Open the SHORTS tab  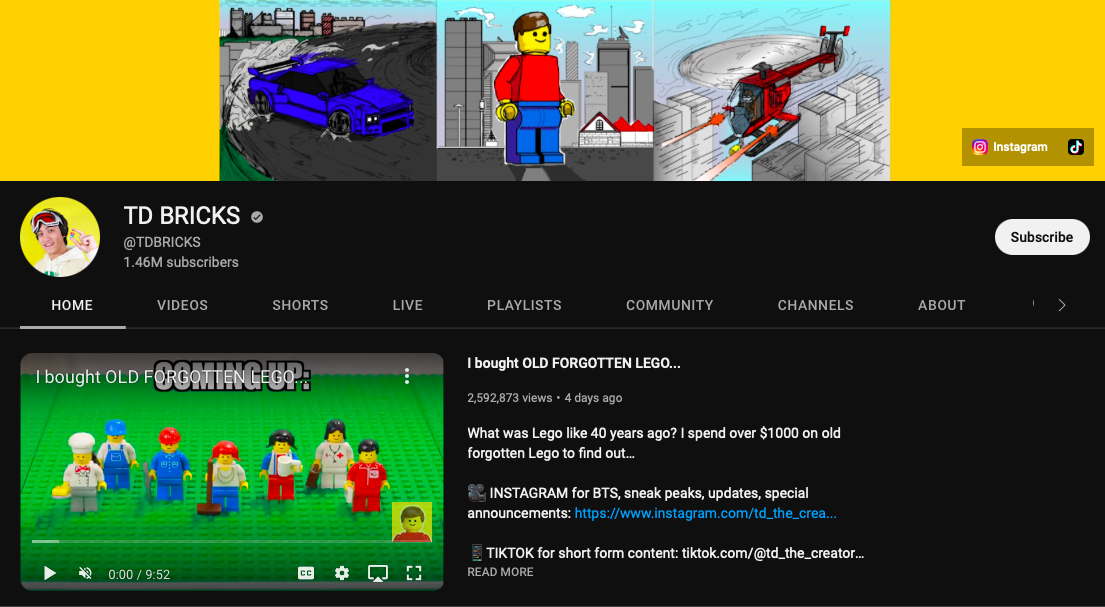[300, 305]
